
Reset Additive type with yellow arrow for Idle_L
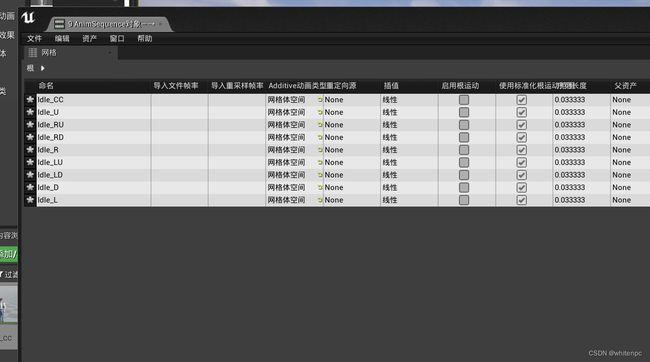(x=320, y=200)
